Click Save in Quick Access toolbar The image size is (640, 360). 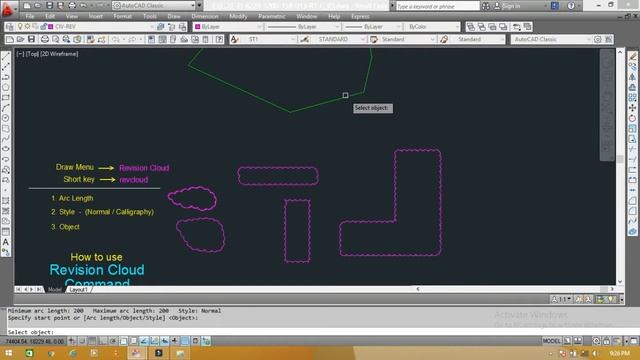[x=49, y=6]
